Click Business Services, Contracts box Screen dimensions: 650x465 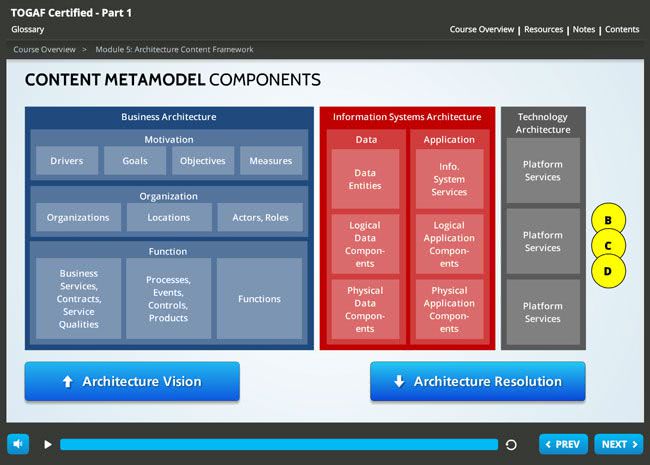click(x=78, y=298)
